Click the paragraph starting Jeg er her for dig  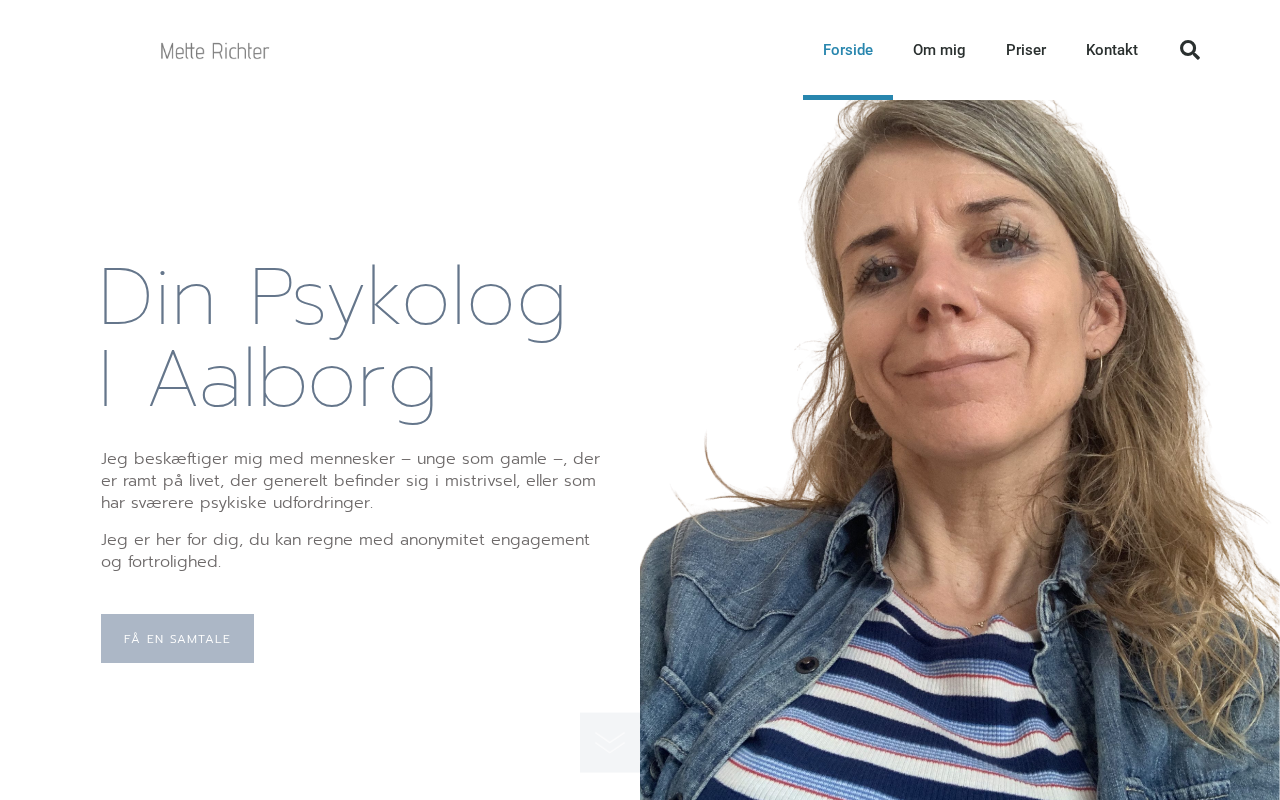tap(346, 551)
